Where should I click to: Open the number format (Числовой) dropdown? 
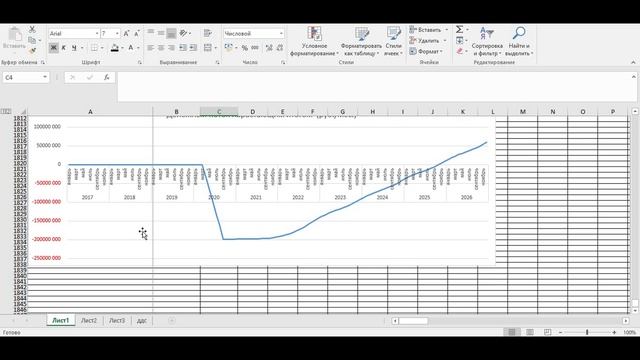click(x=281, y=33)
